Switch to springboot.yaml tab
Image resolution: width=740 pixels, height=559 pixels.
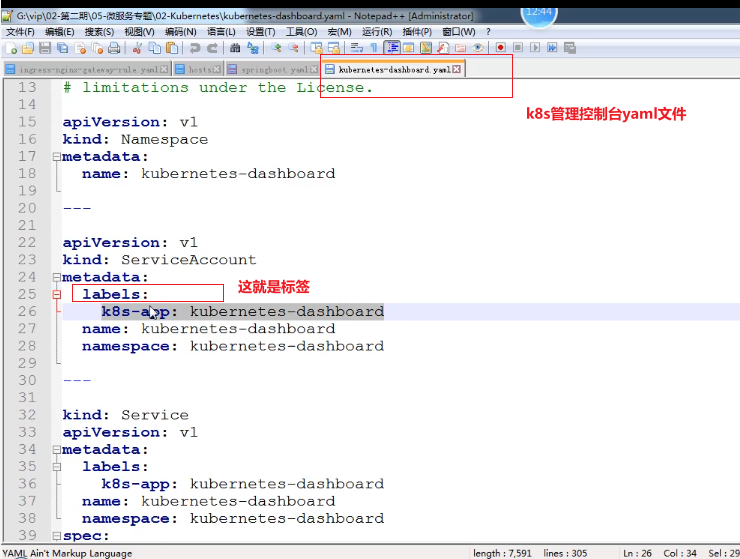[x=274, y=69]
